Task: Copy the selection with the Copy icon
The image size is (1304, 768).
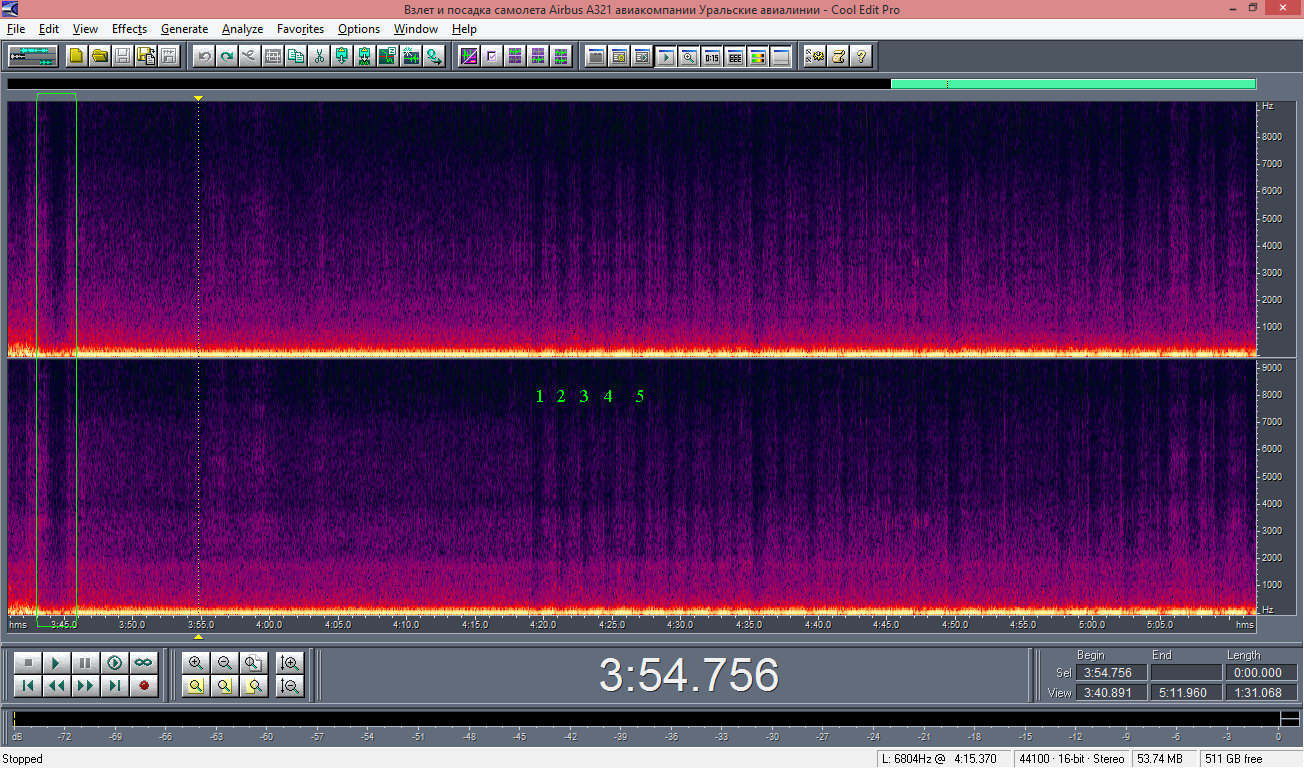Action: click(x=296, y=56)
